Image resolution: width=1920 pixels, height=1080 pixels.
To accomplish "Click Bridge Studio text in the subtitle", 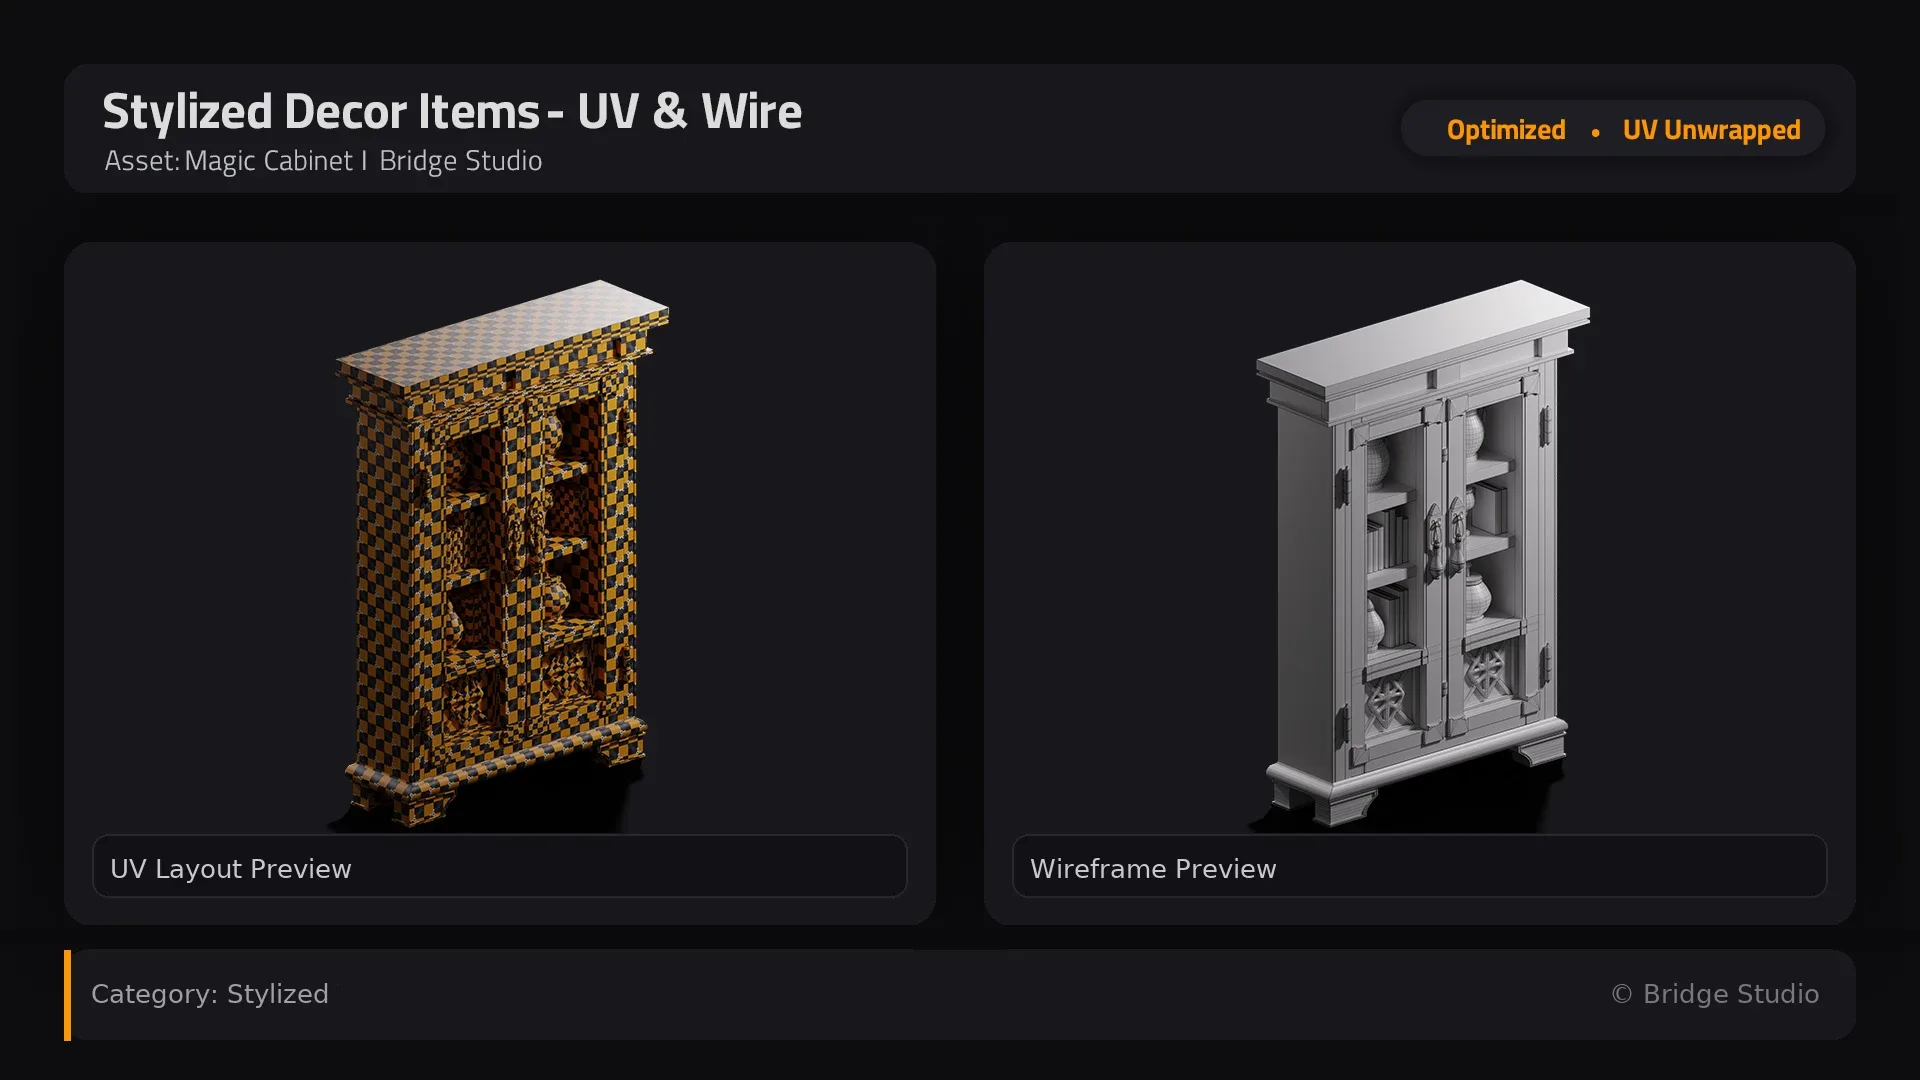I will pos(461,161).
